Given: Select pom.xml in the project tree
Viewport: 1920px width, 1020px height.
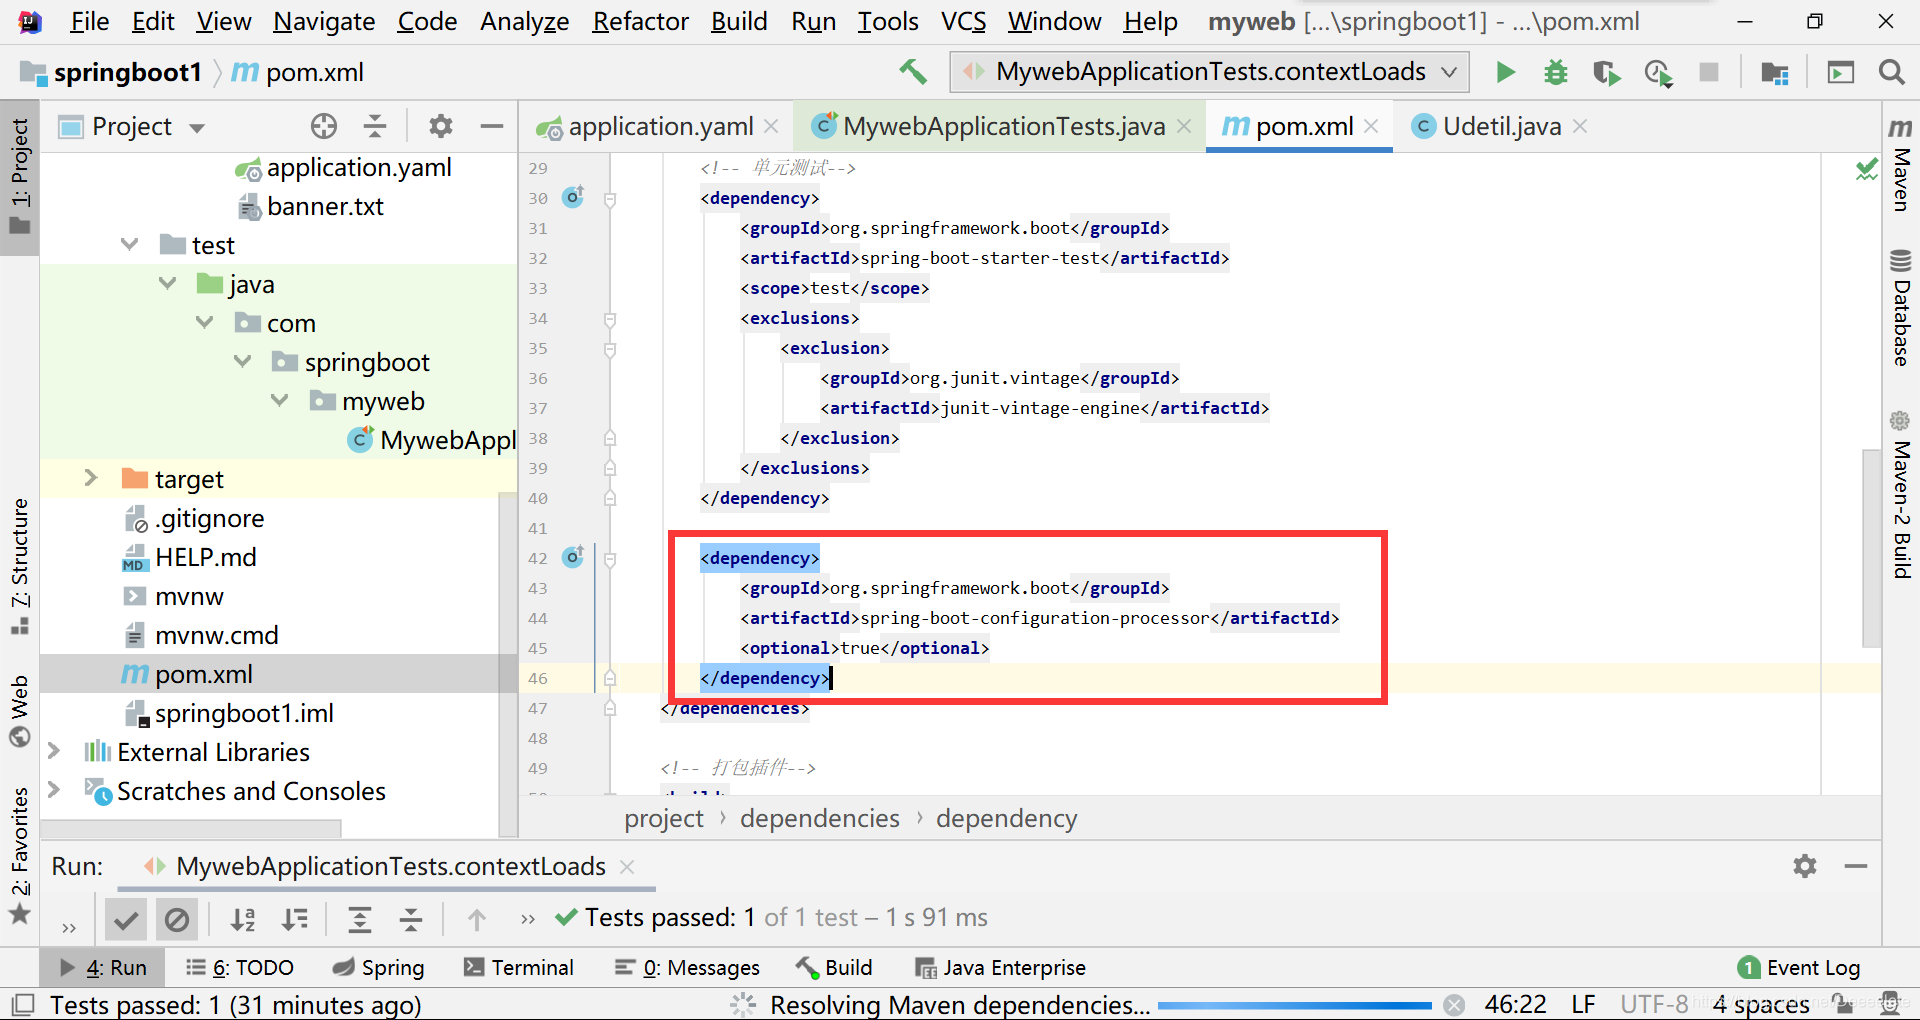Looking at the screenshot, I should [x=204, y=675].
